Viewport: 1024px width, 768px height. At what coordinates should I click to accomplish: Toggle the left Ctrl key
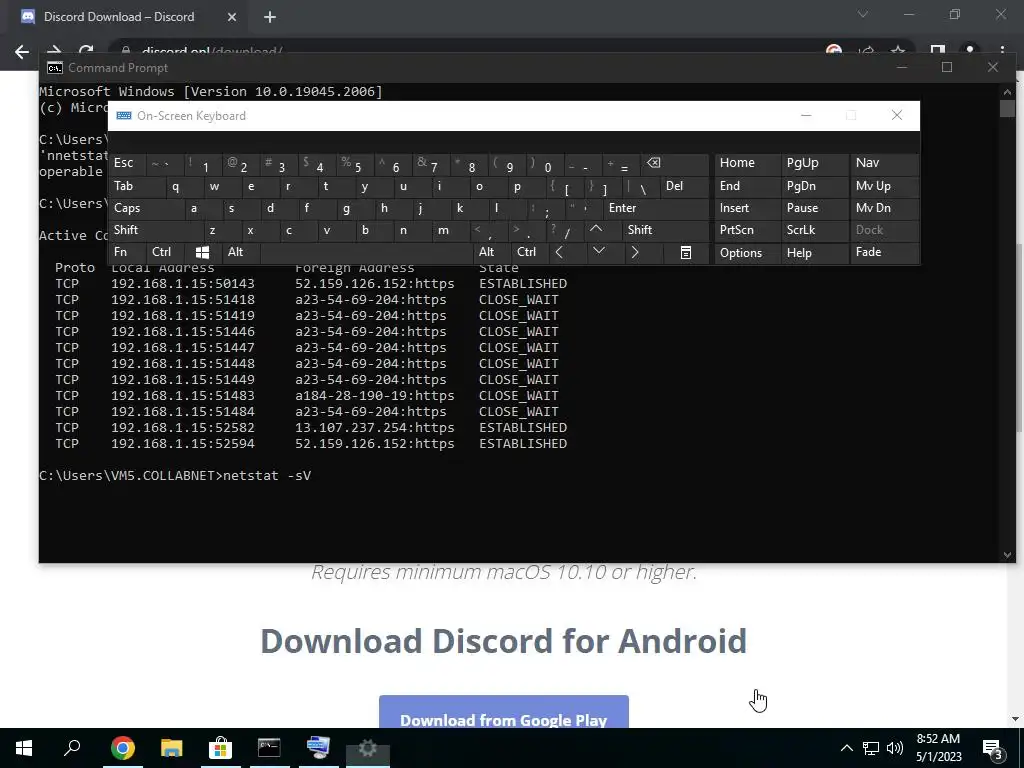[x=165, y=252]
